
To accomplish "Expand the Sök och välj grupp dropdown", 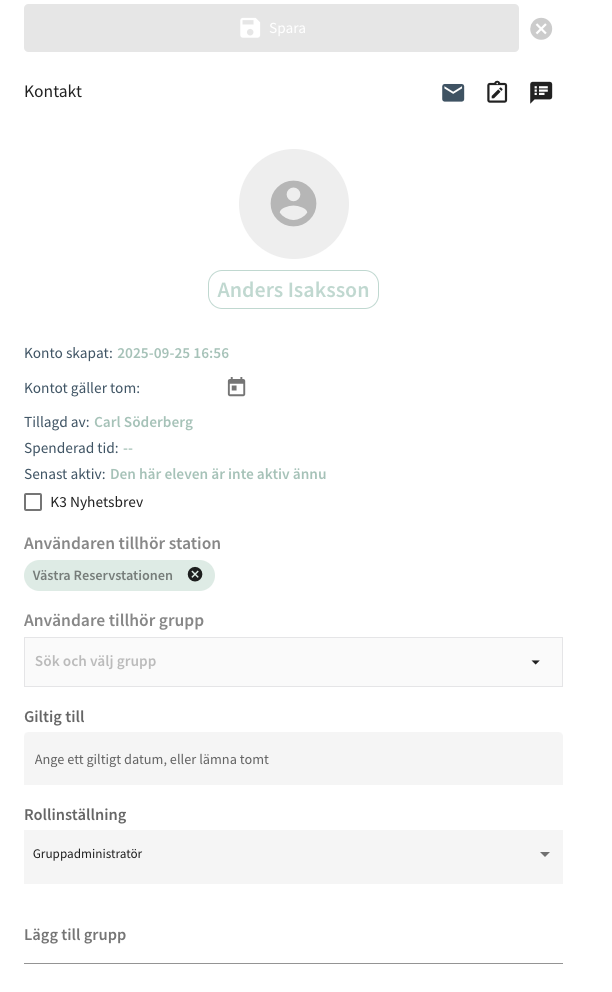I will (x=536, y=662).
